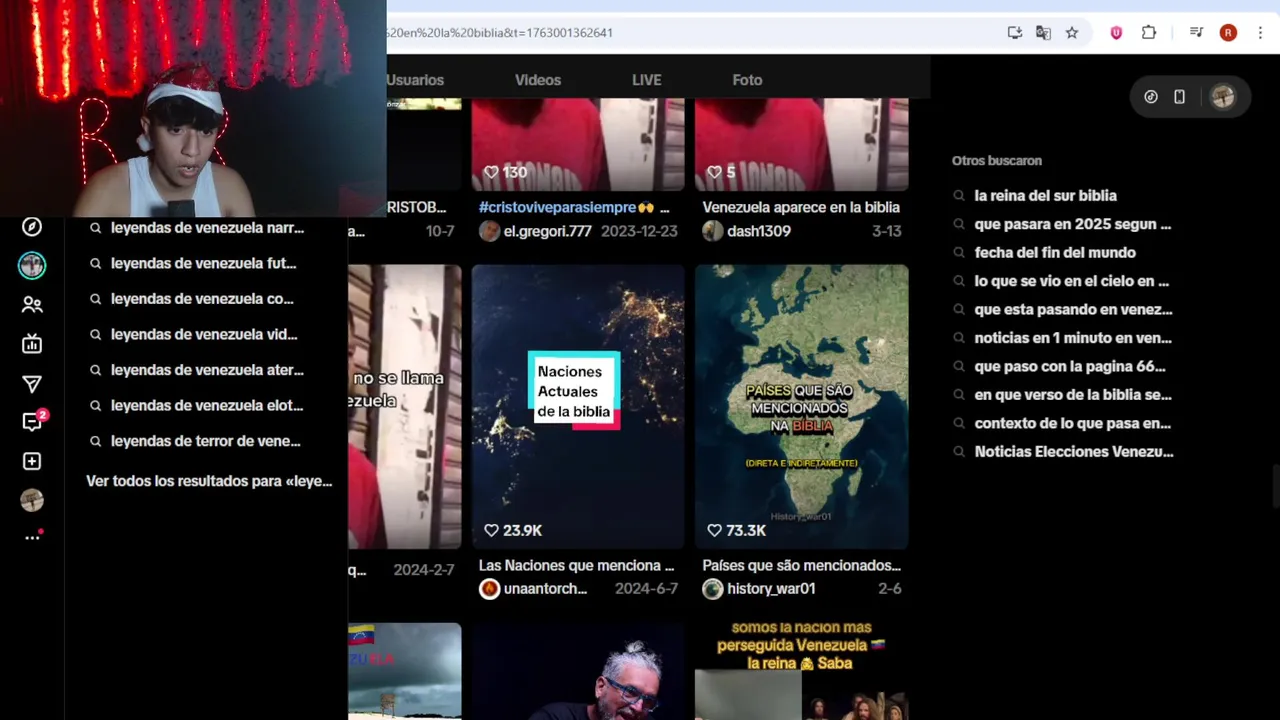The height and width of the screenshot is (720, 1280).
Task: Open related search 'noticias en 1 minuto'
Action: click(x=1073, y=338)
